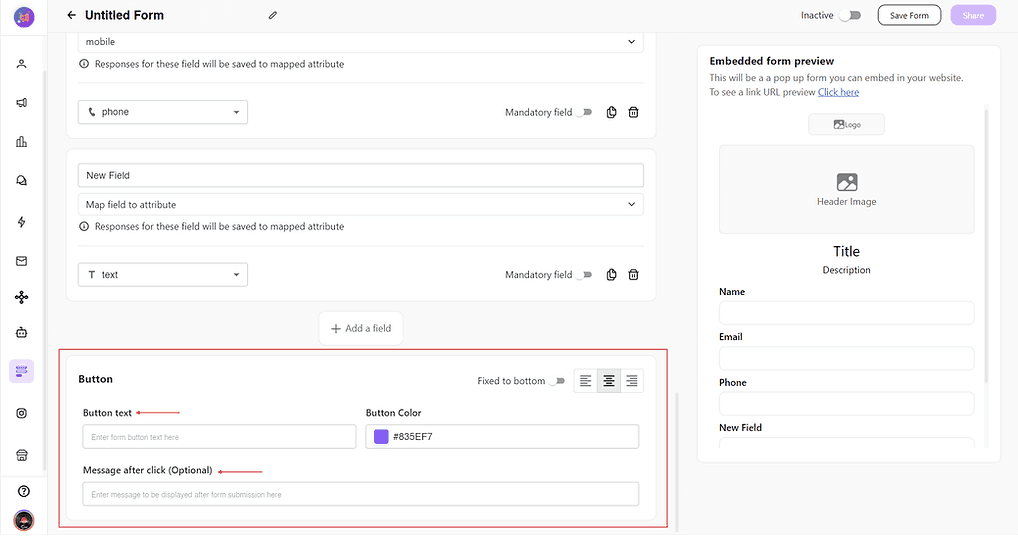This screenshot has height=536, width=1018.
Task: Select the highlighted forms icon in sidebar
Action: tap(21, 371)
